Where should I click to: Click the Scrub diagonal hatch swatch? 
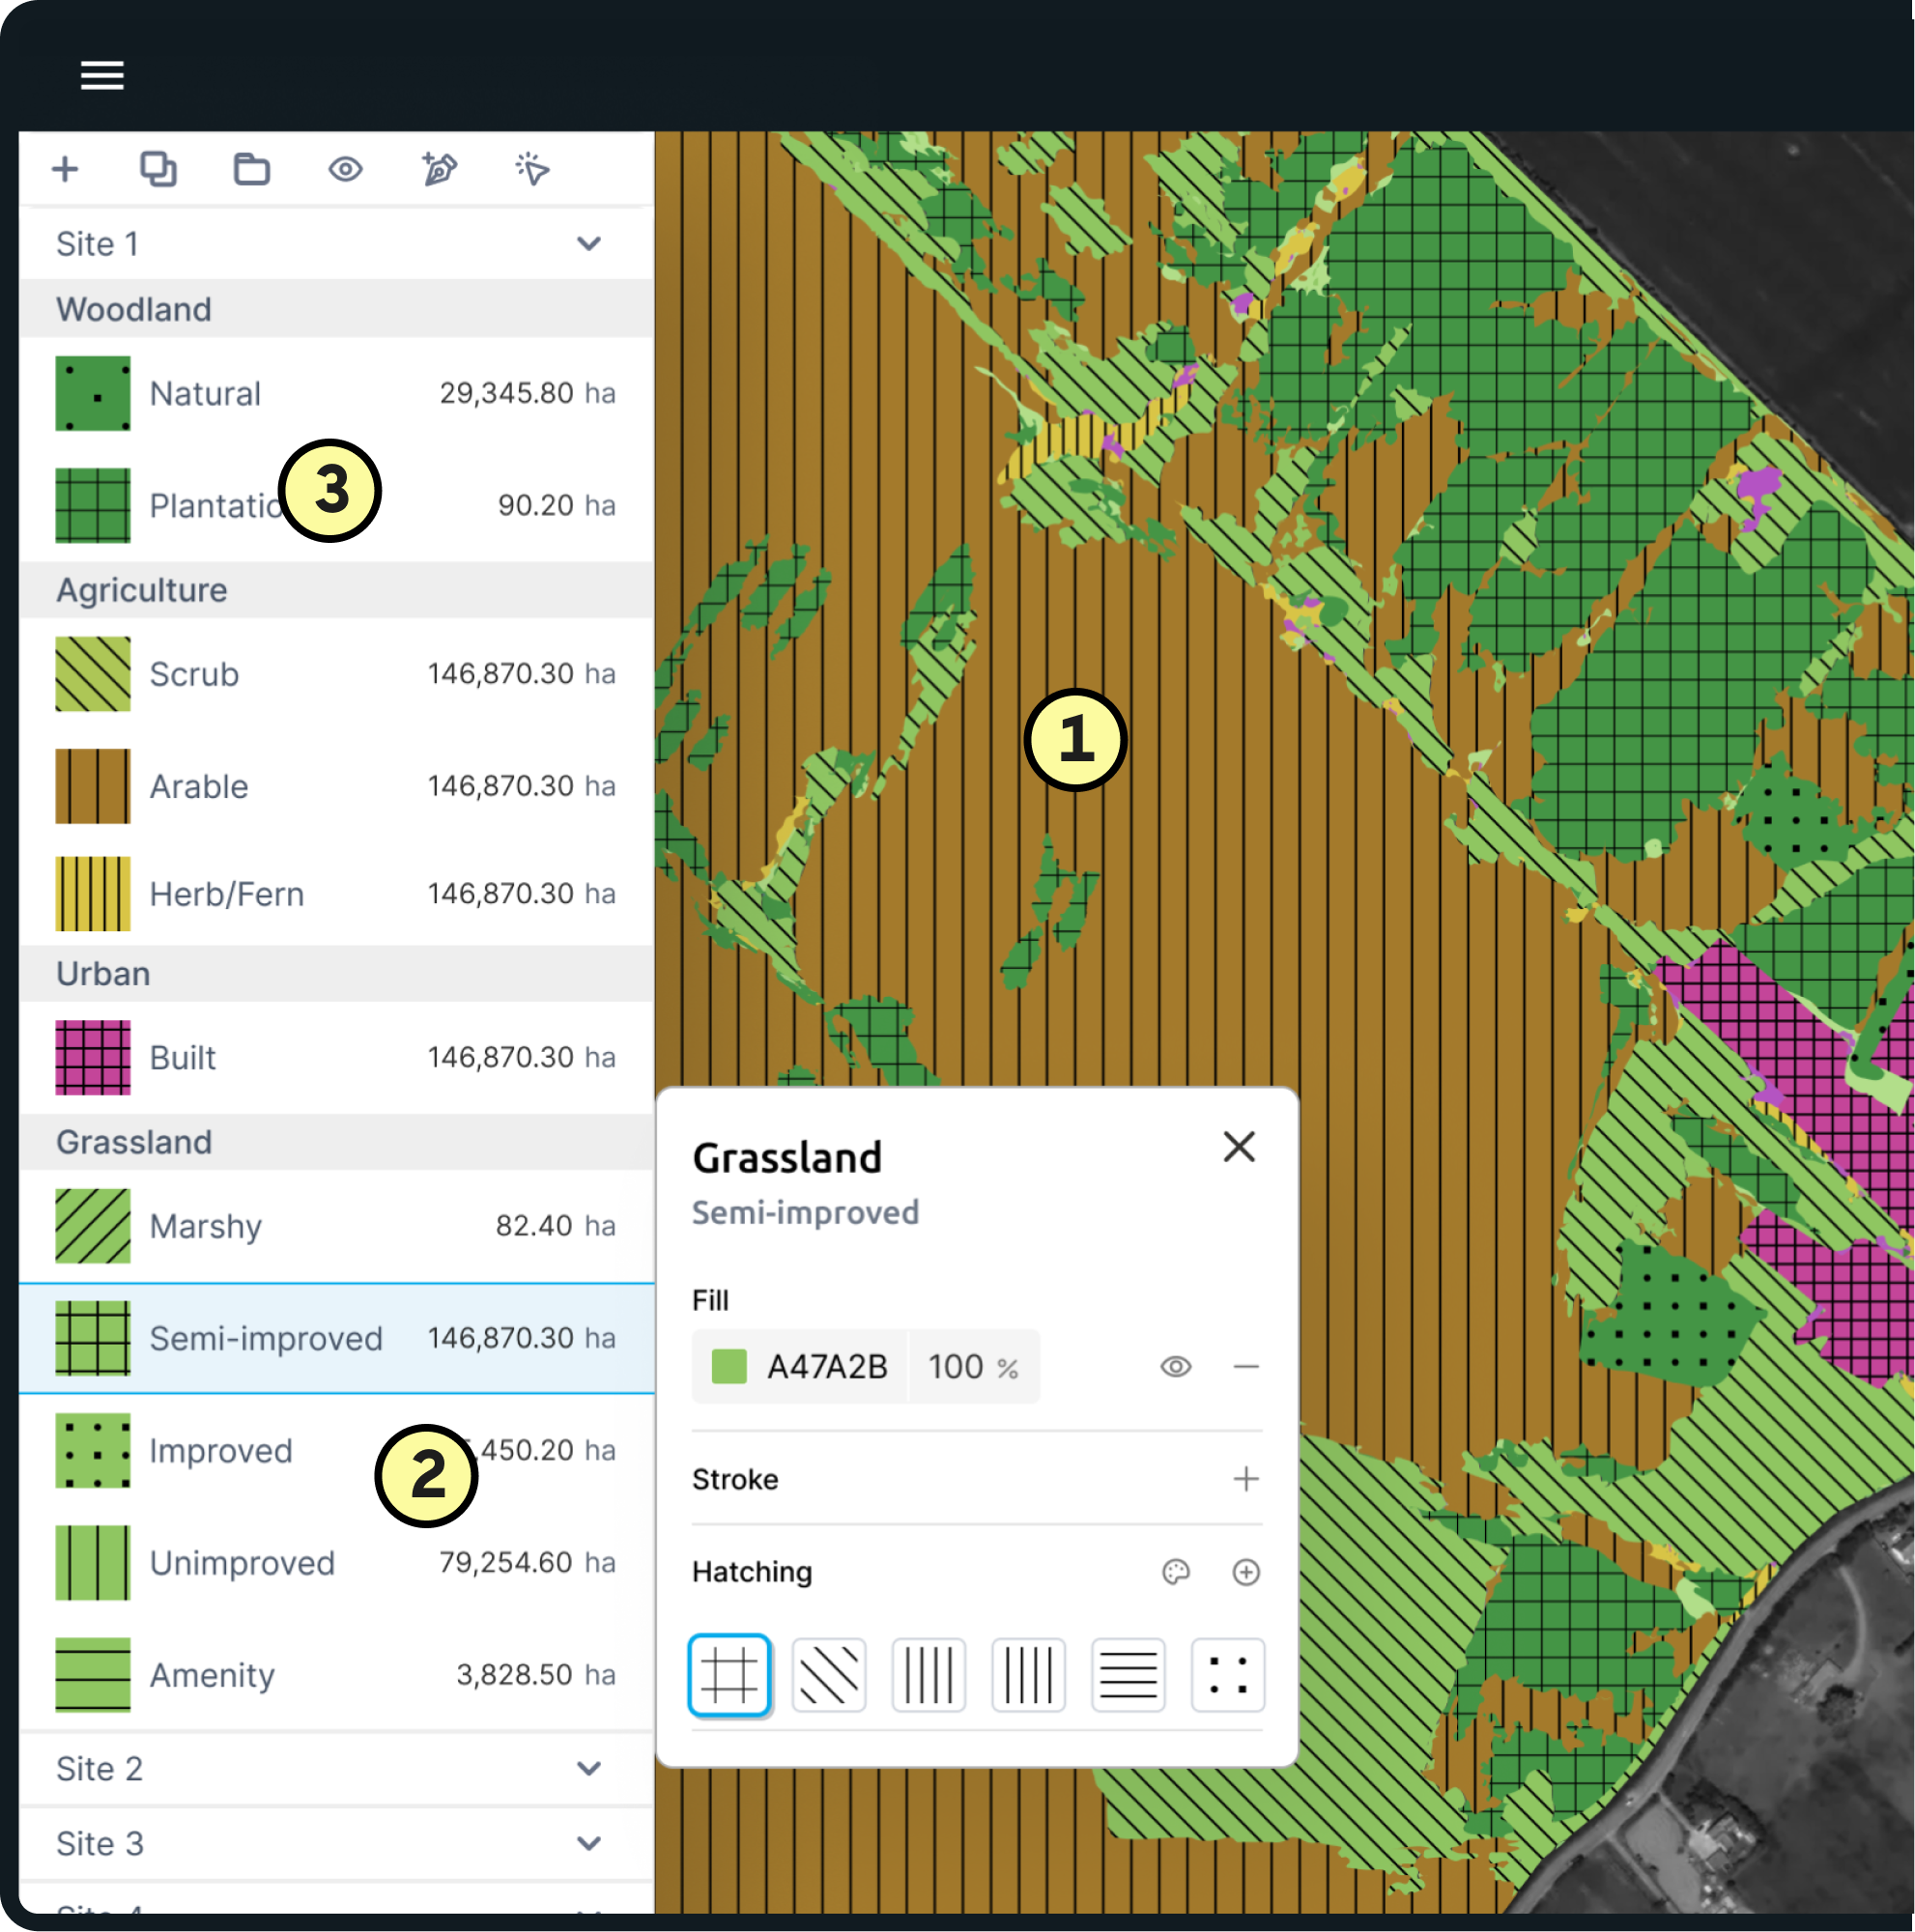point(93,674)
